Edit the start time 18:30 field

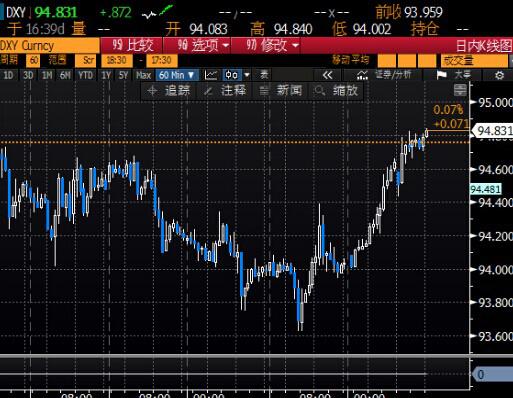116,60
